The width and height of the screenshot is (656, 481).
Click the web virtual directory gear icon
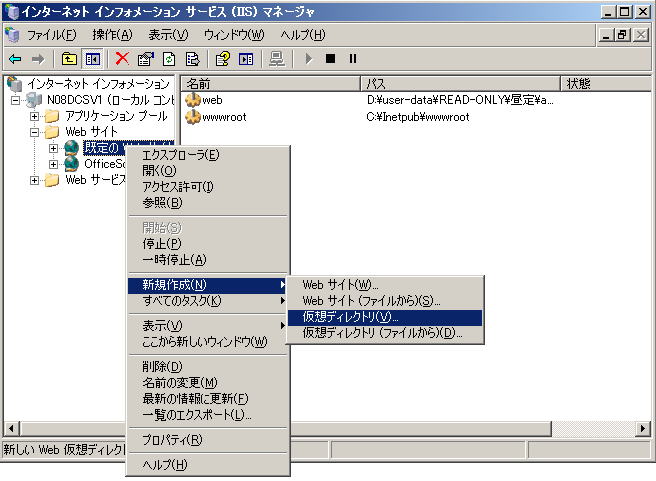[193, 100]
